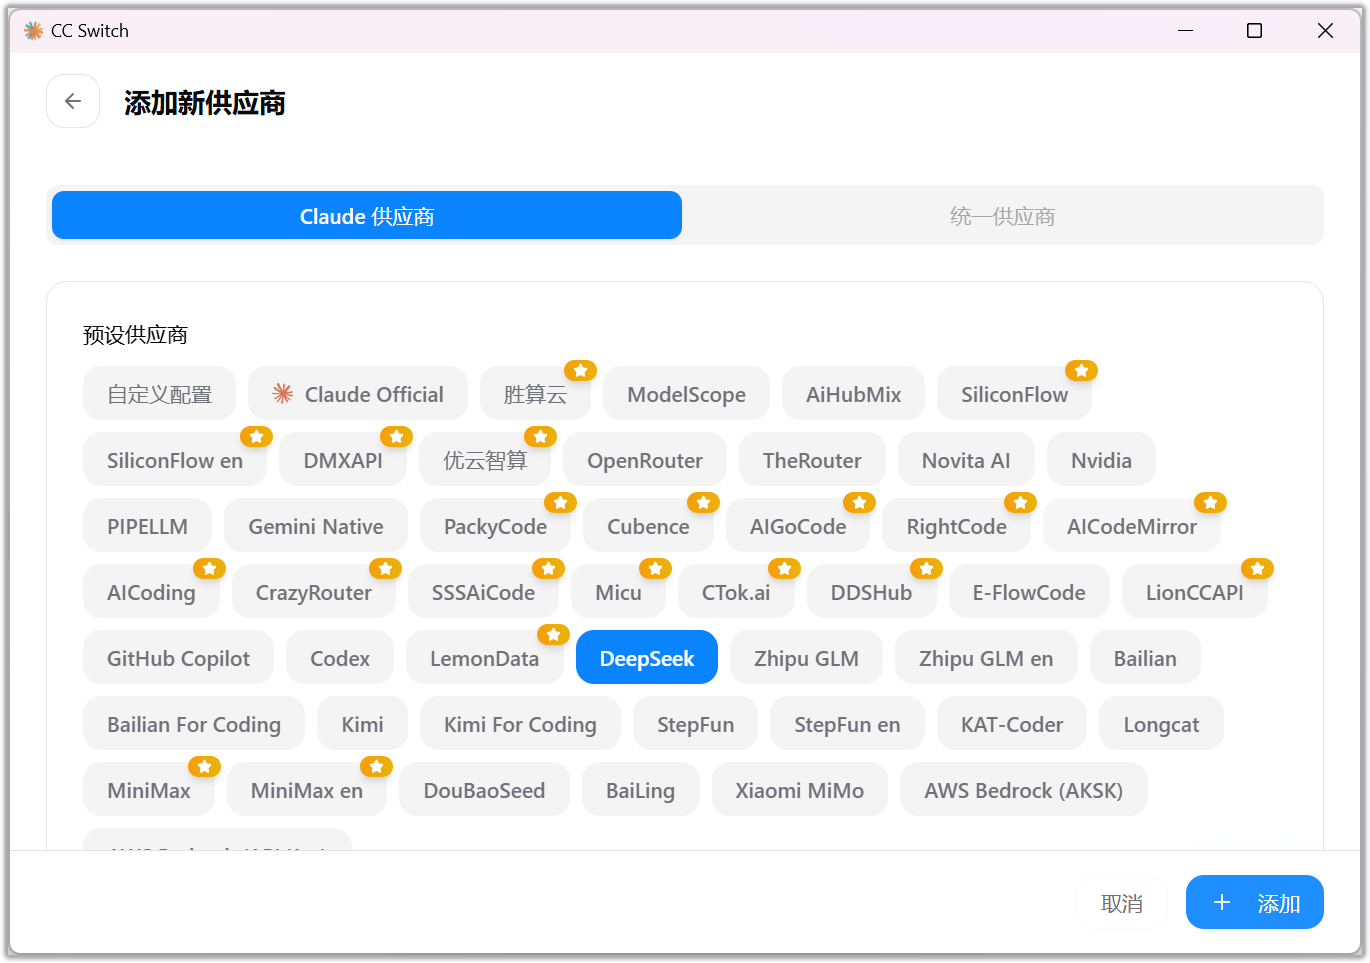The width and height of the screenshot is (1370, 963).
Task: Click the star badge on MiniMax en
Action: click(376, 766)
